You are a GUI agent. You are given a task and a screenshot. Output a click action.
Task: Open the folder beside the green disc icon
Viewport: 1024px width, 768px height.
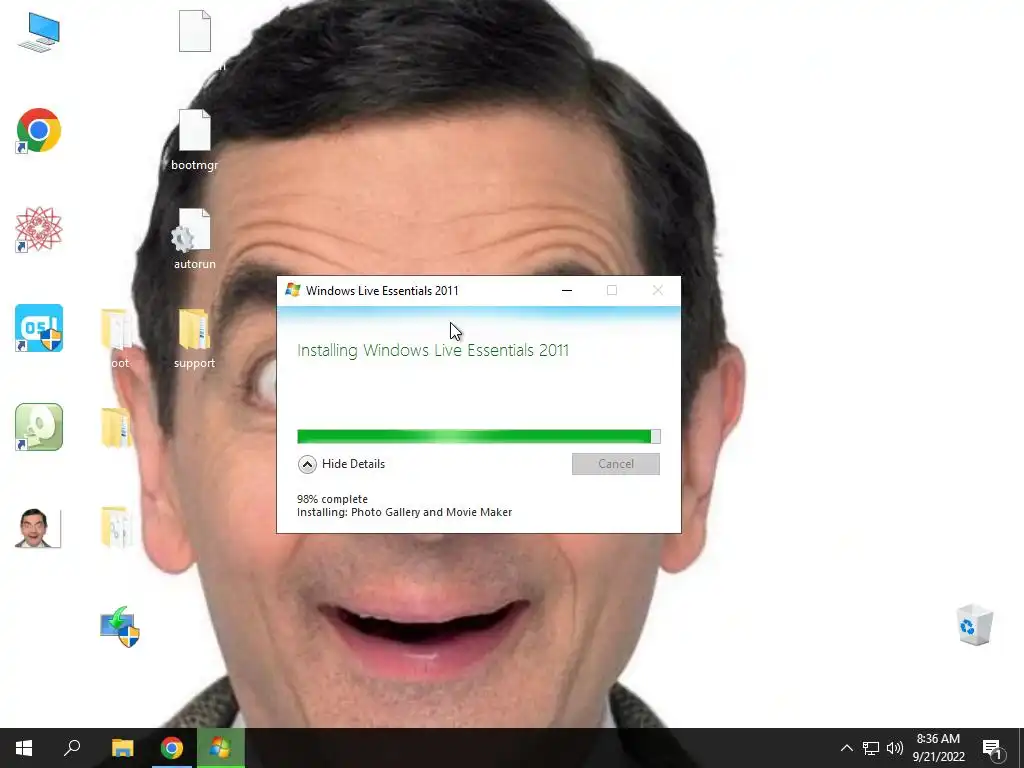coord(116,428)
